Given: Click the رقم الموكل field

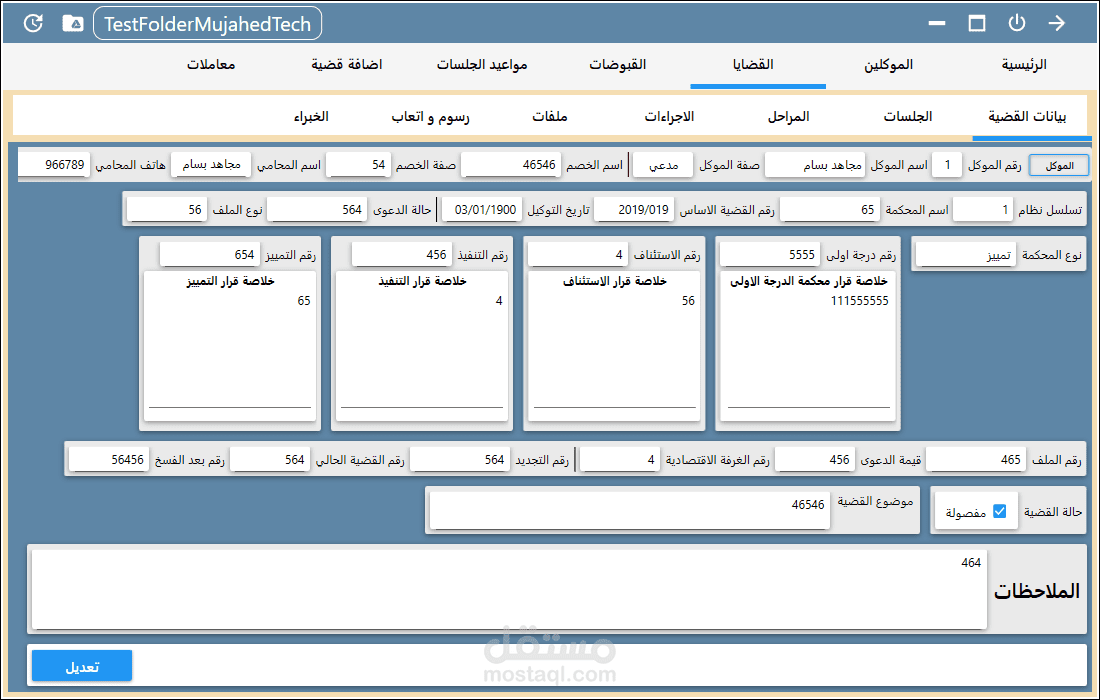Looking at the screenshot, I should coord(947,165).
